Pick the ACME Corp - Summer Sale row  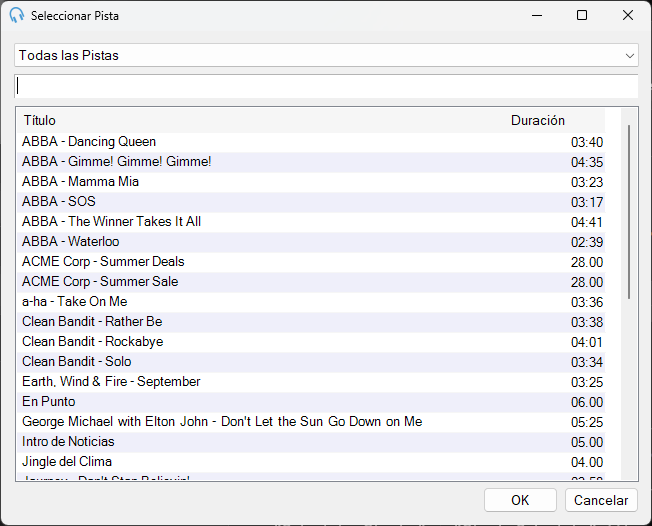(312, 282)
